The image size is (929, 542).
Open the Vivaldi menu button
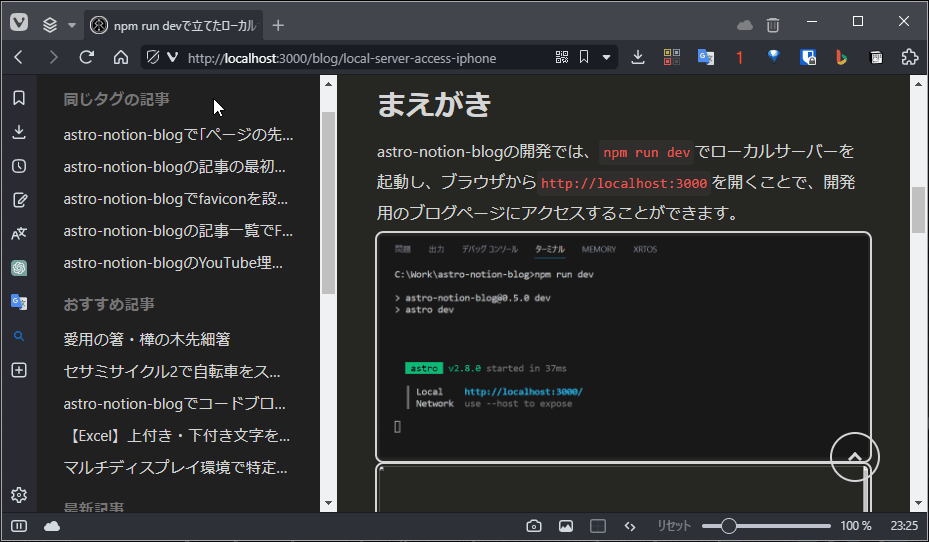[19, 23]
